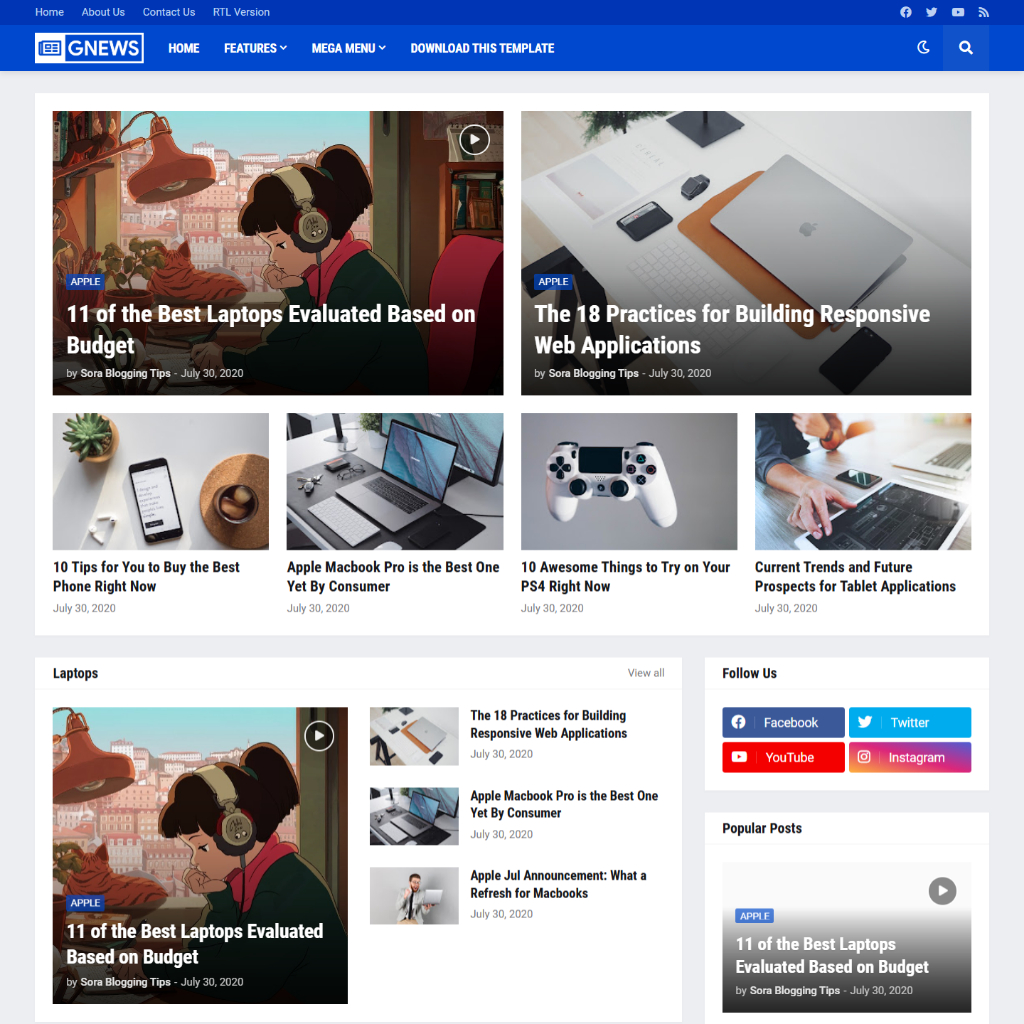Expand the Features dropdown menu
This screenshot has height=1024, width=1024.
pos(255,48)
